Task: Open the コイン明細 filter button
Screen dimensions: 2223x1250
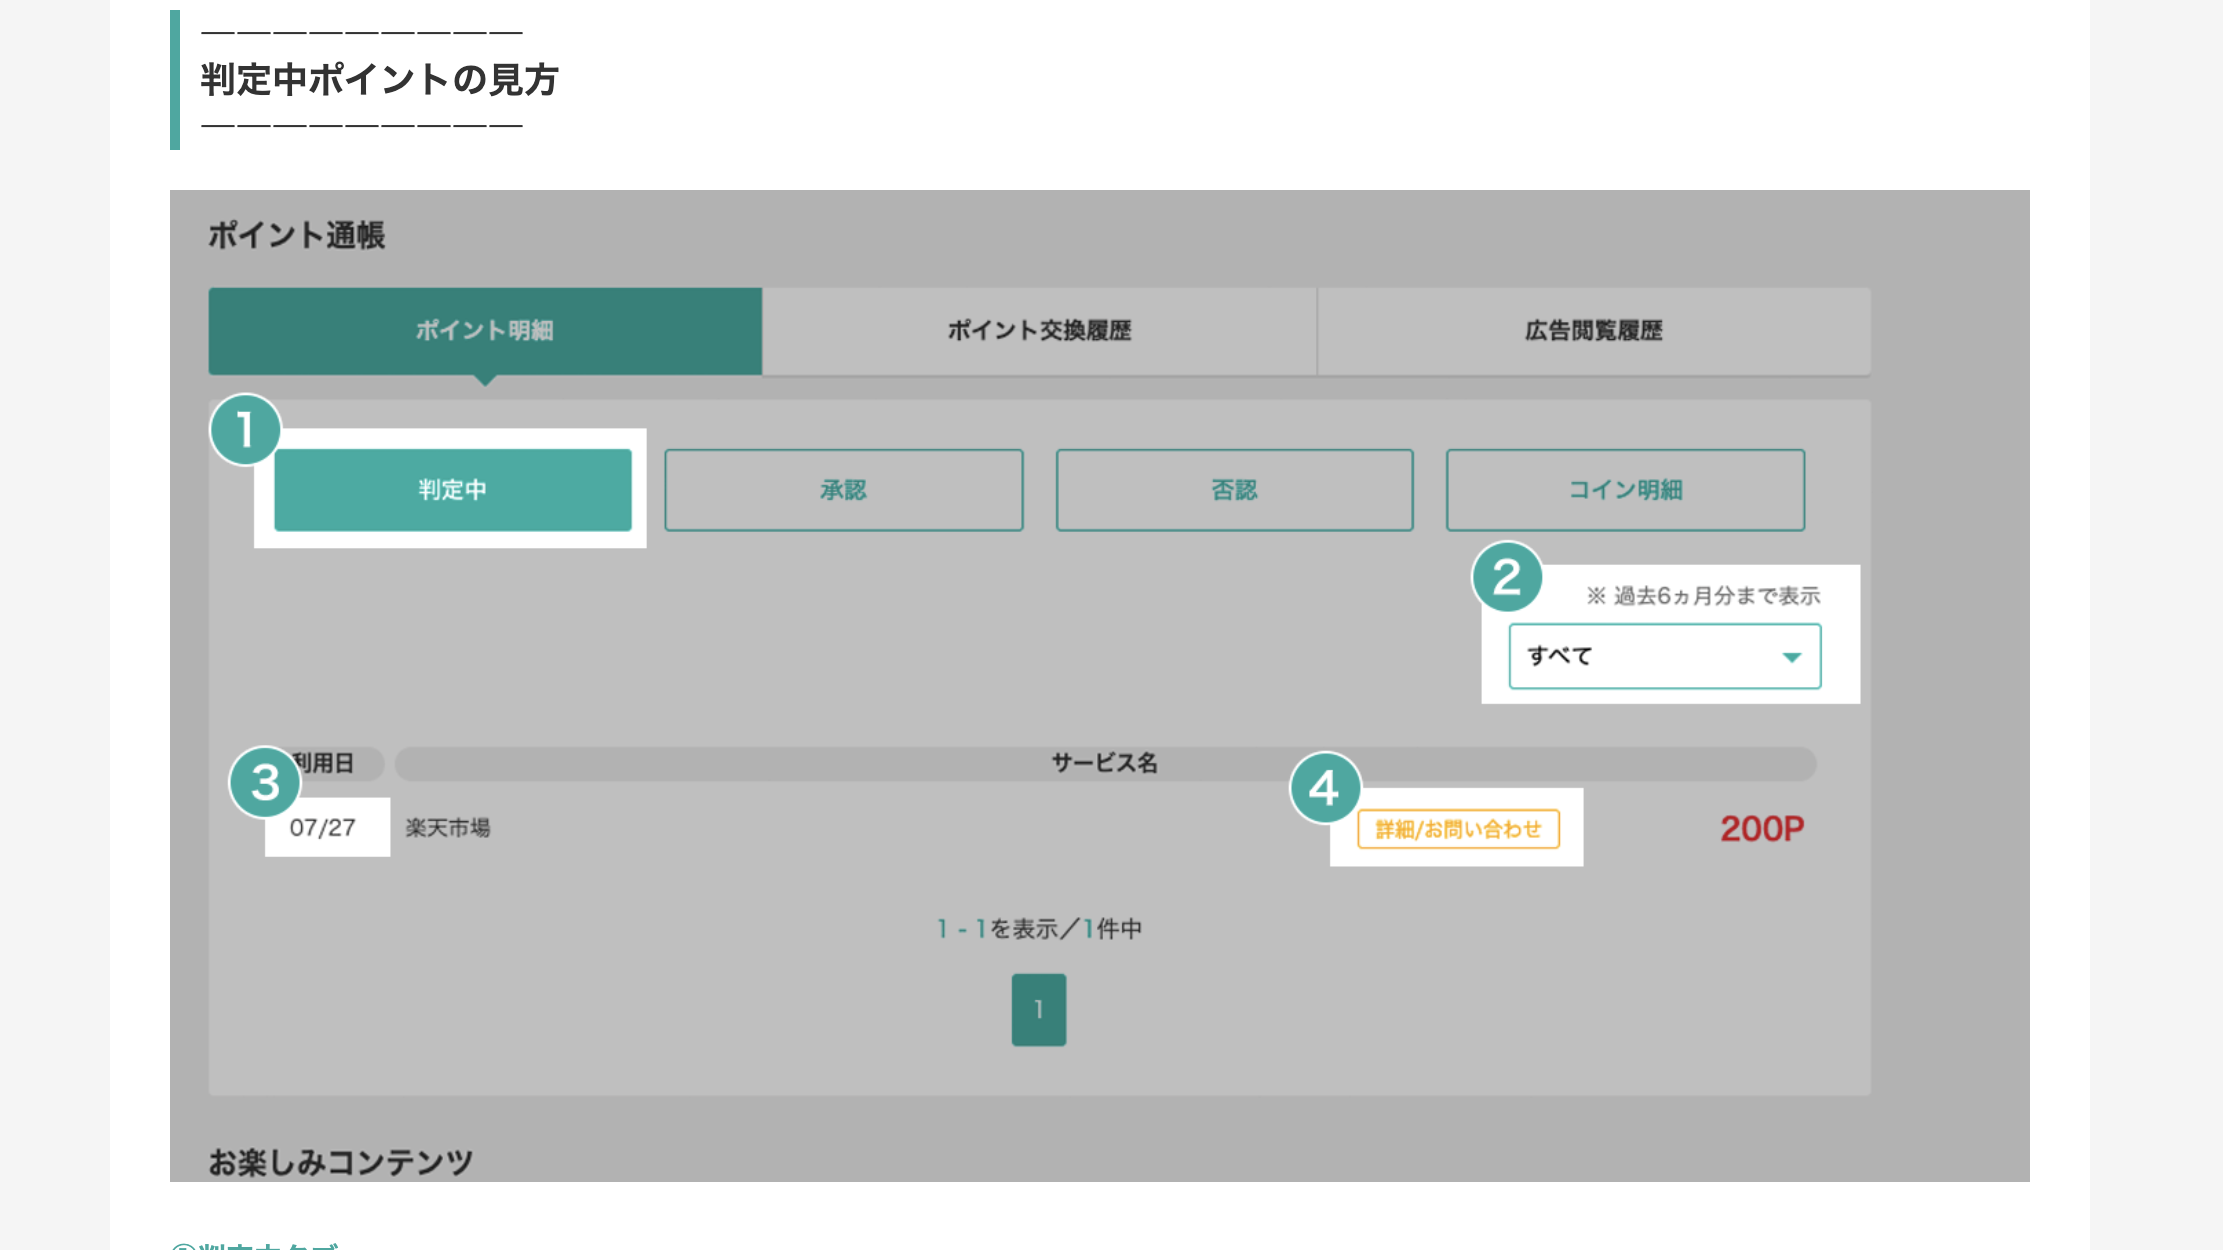Action: pyautogui.click(x=1625, y=490)
